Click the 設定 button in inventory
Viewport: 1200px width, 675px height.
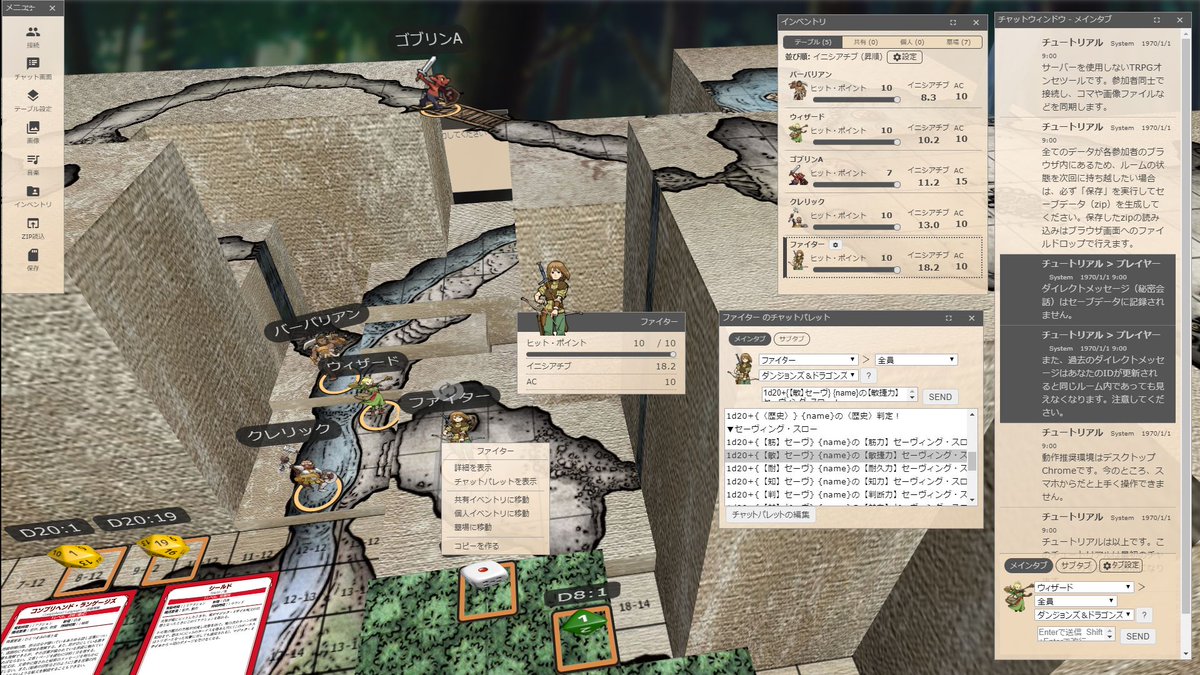point(904,57)
